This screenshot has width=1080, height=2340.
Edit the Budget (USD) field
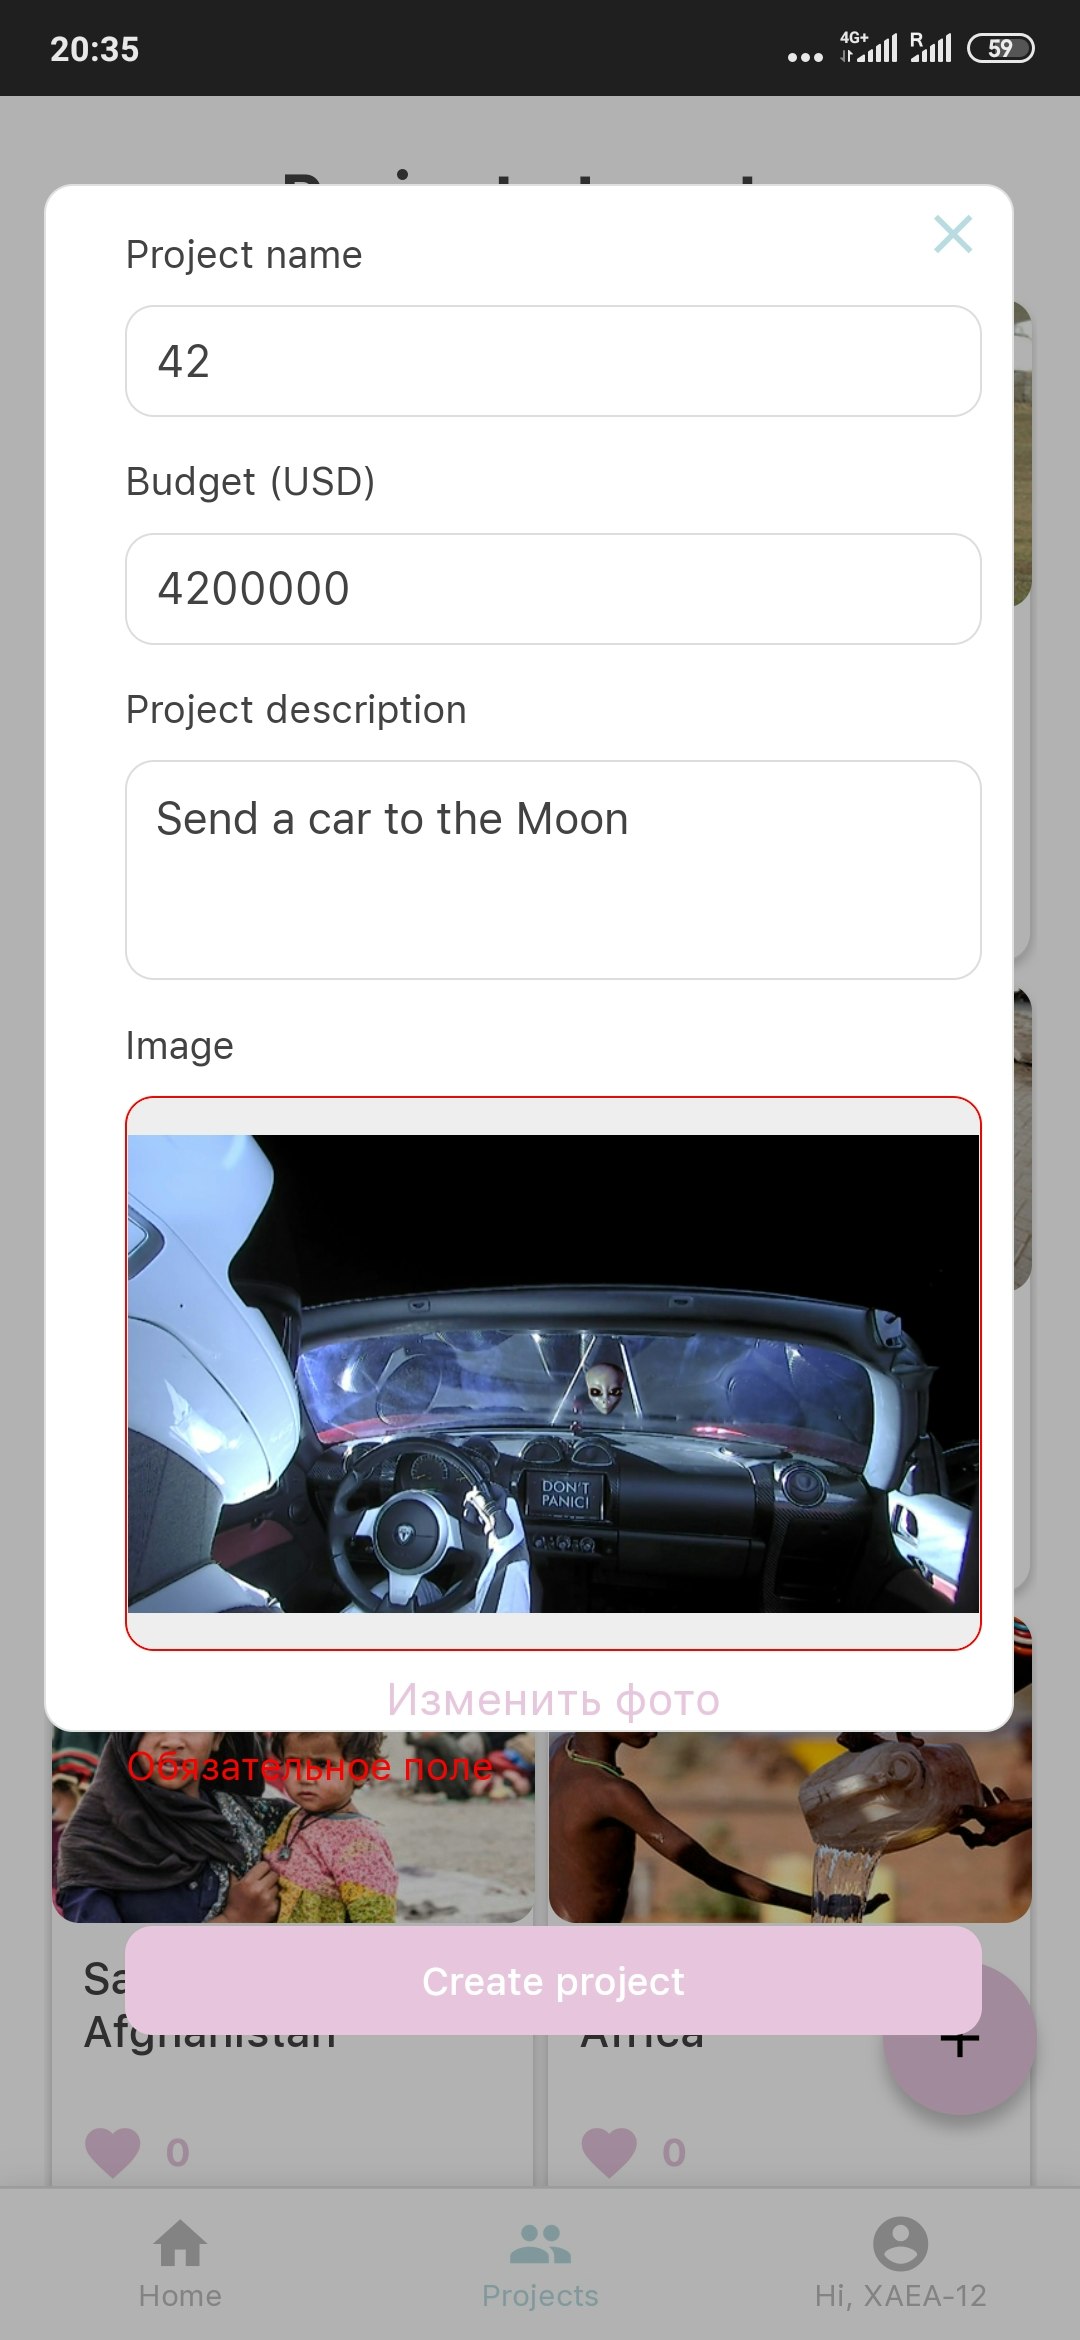553,589
